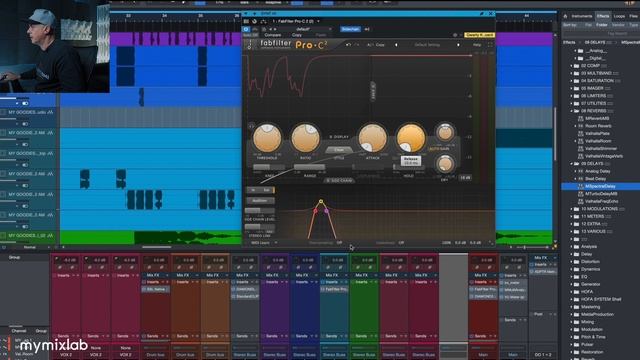Select ValhallaPlate in browser

click(x=597, y=133)
